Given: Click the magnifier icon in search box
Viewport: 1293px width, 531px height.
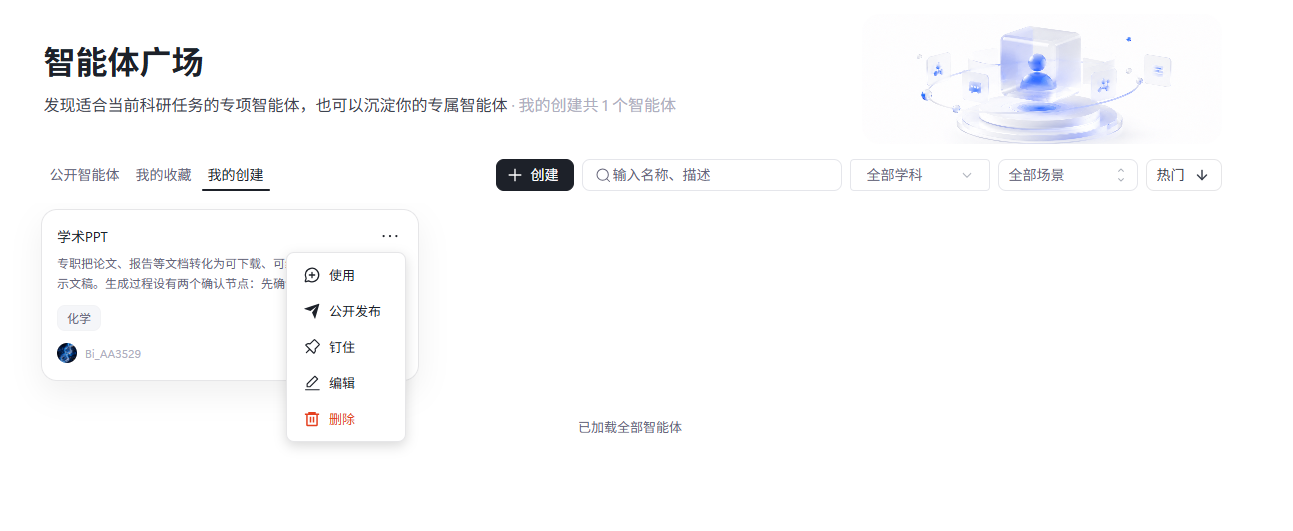Looking at the screenshot, I should [603, 175].
